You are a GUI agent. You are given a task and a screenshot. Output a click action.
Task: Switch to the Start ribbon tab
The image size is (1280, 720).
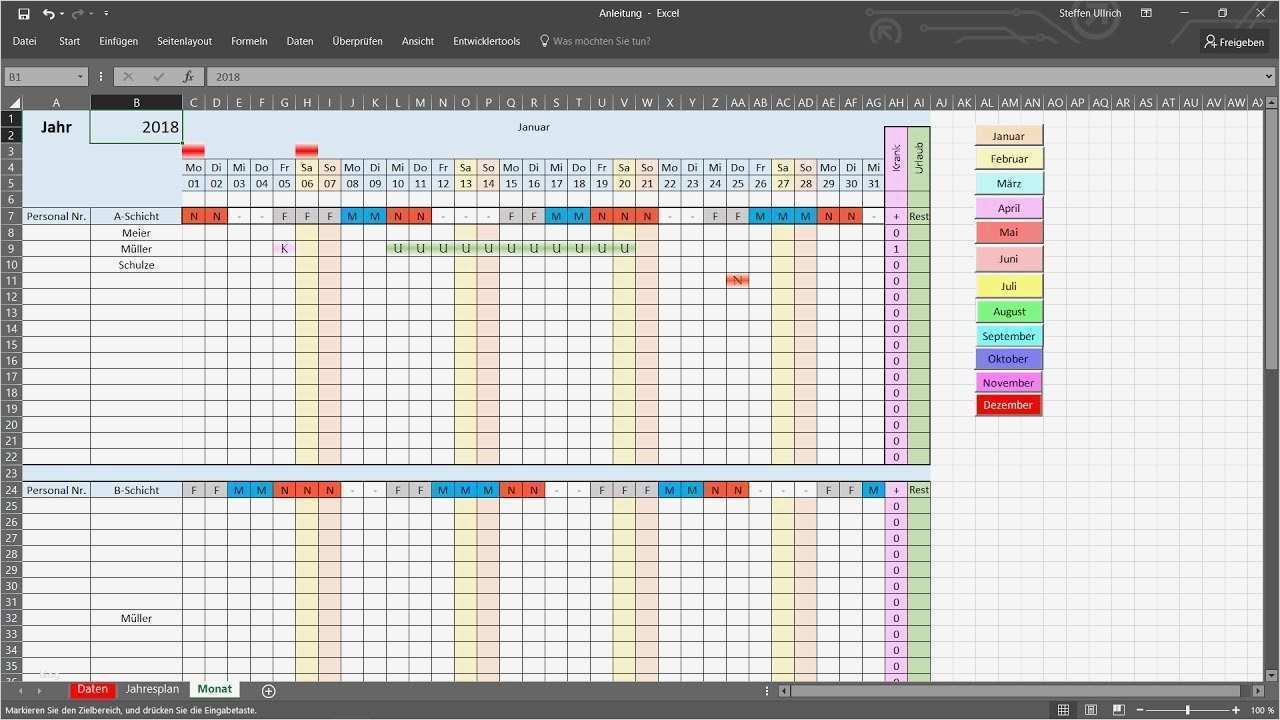click(x=70, y=42)
